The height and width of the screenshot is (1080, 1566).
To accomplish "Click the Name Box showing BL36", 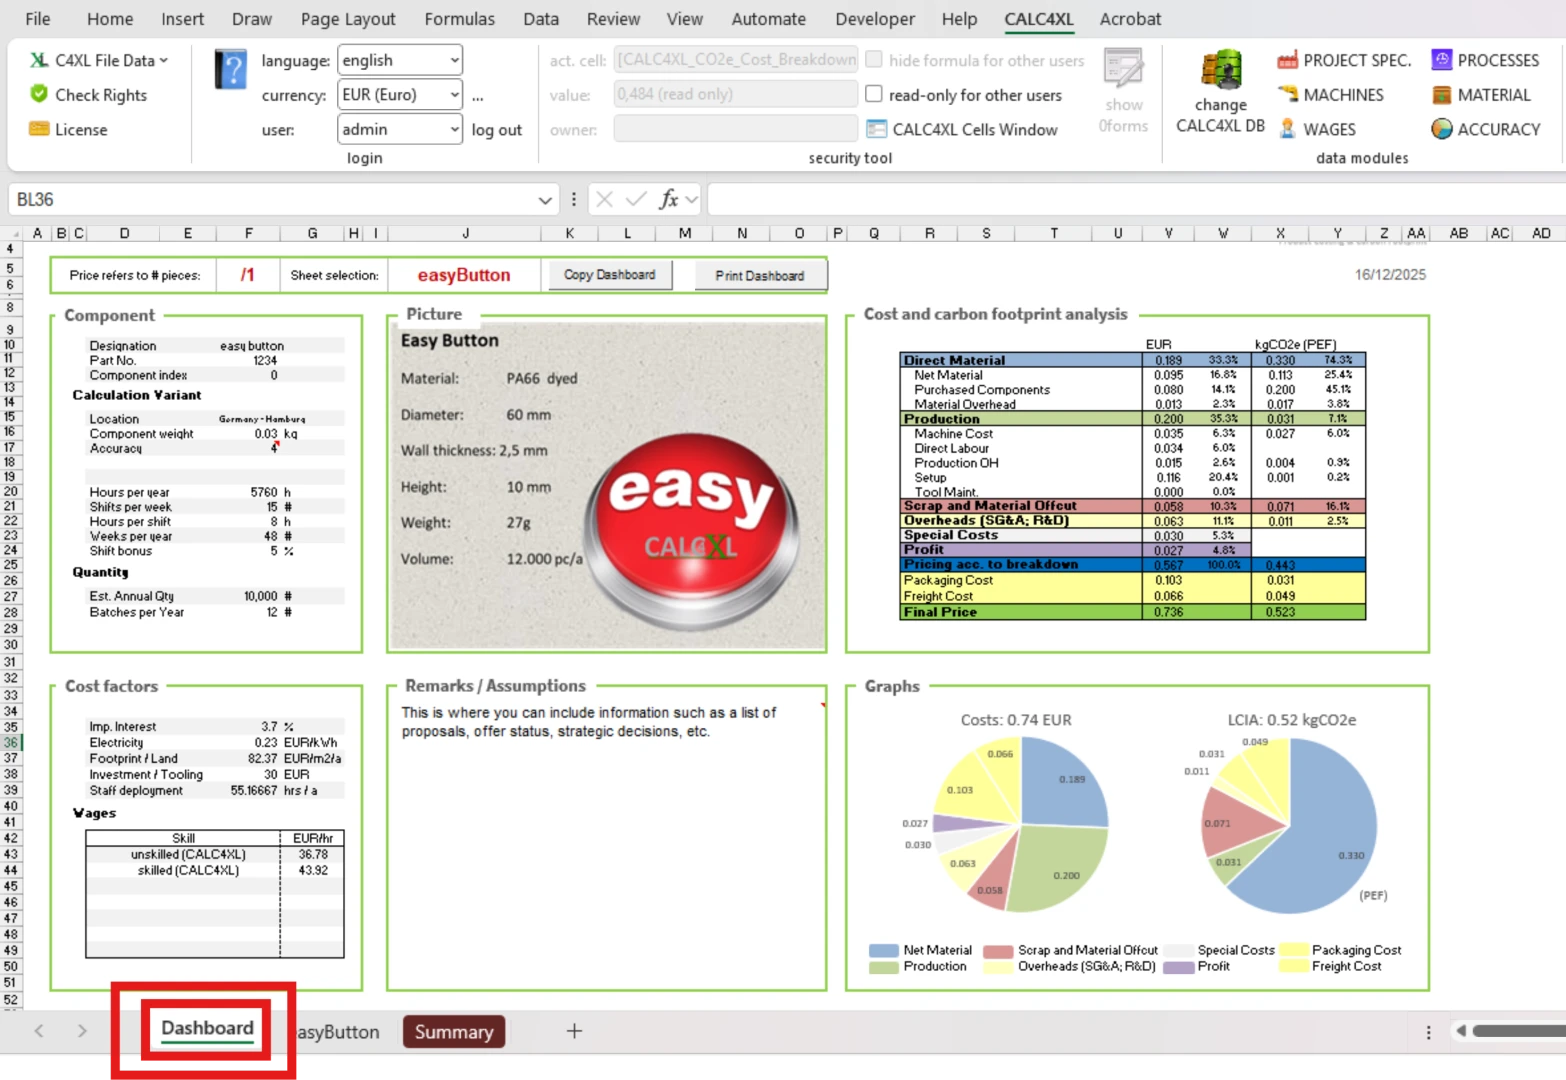I will (x=270, y=200).
